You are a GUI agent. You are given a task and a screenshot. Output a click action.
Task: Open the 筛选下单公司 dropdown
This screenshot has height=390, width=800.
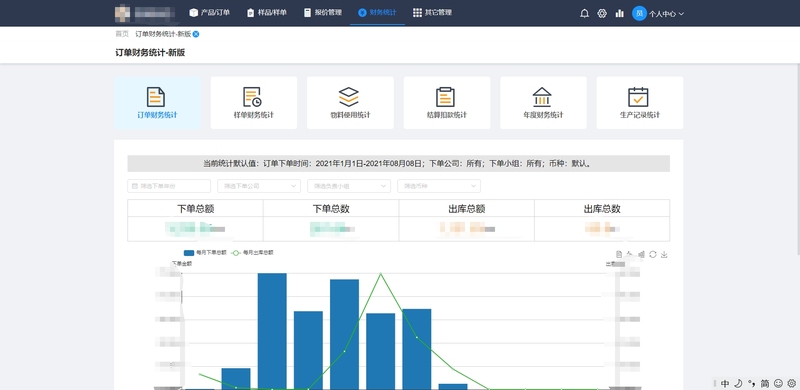click(259, 186)
